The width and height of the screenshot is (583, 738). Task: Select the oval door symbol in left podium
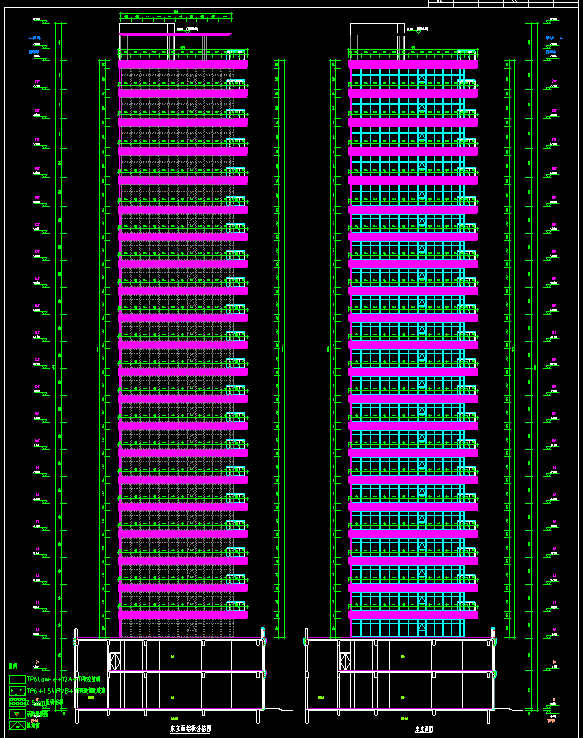pyautogui.click(x=115, y=661)
